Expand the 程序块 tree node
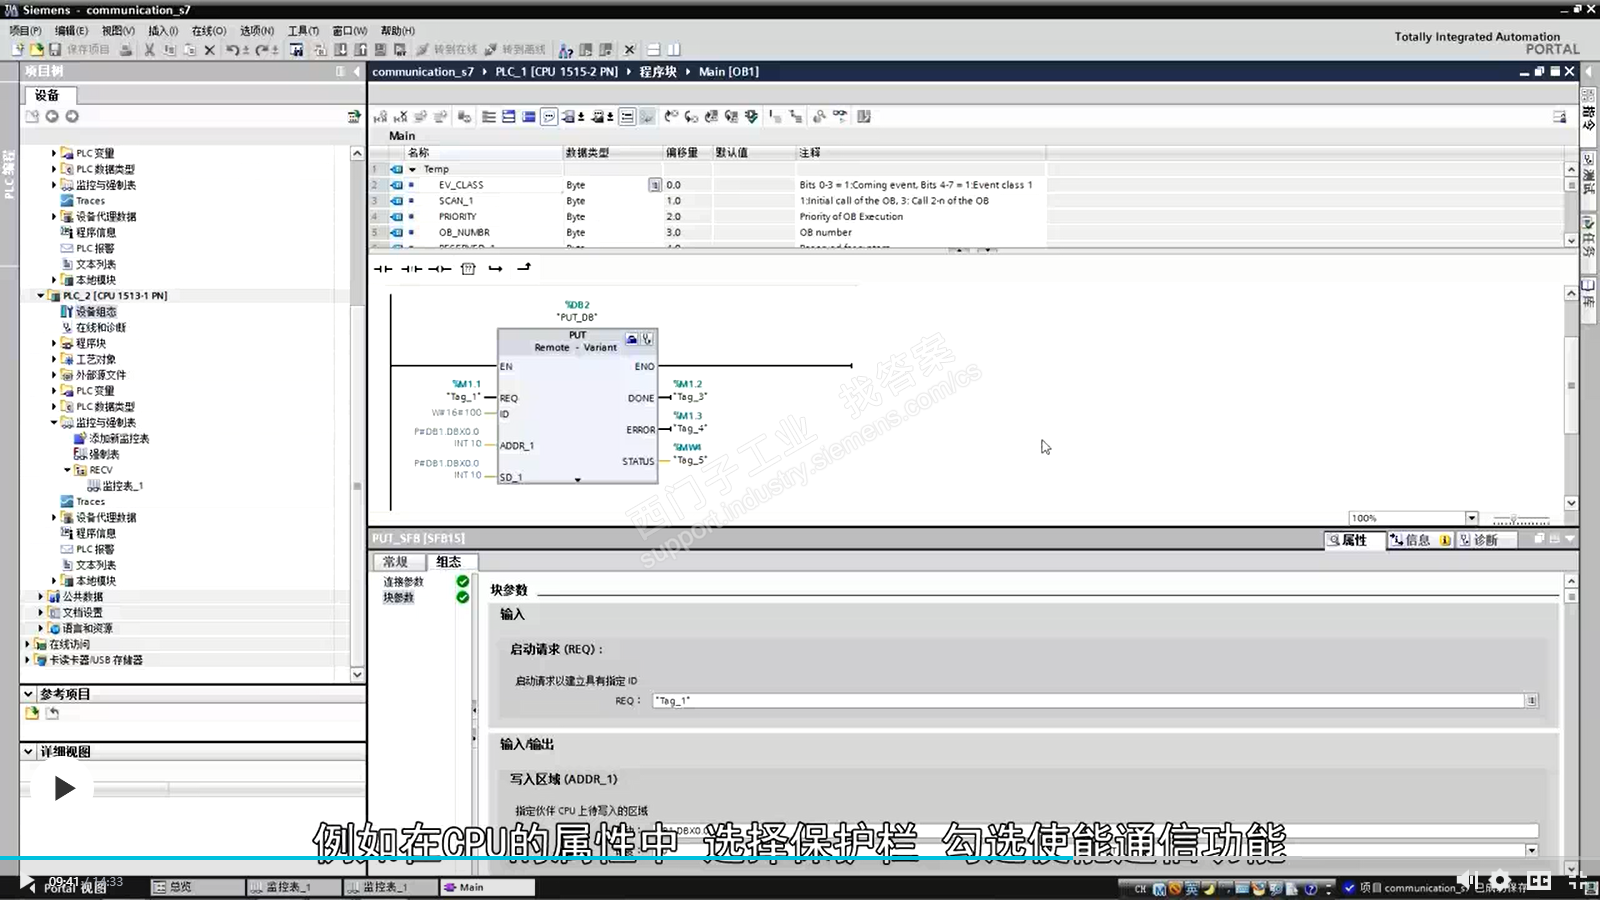 point(54,343)
